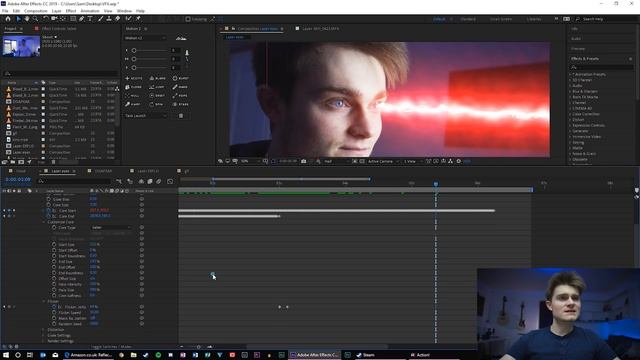Click the blue current time indicator in timeline
This screenshot has width=640, height=360.
click(436, 184)
